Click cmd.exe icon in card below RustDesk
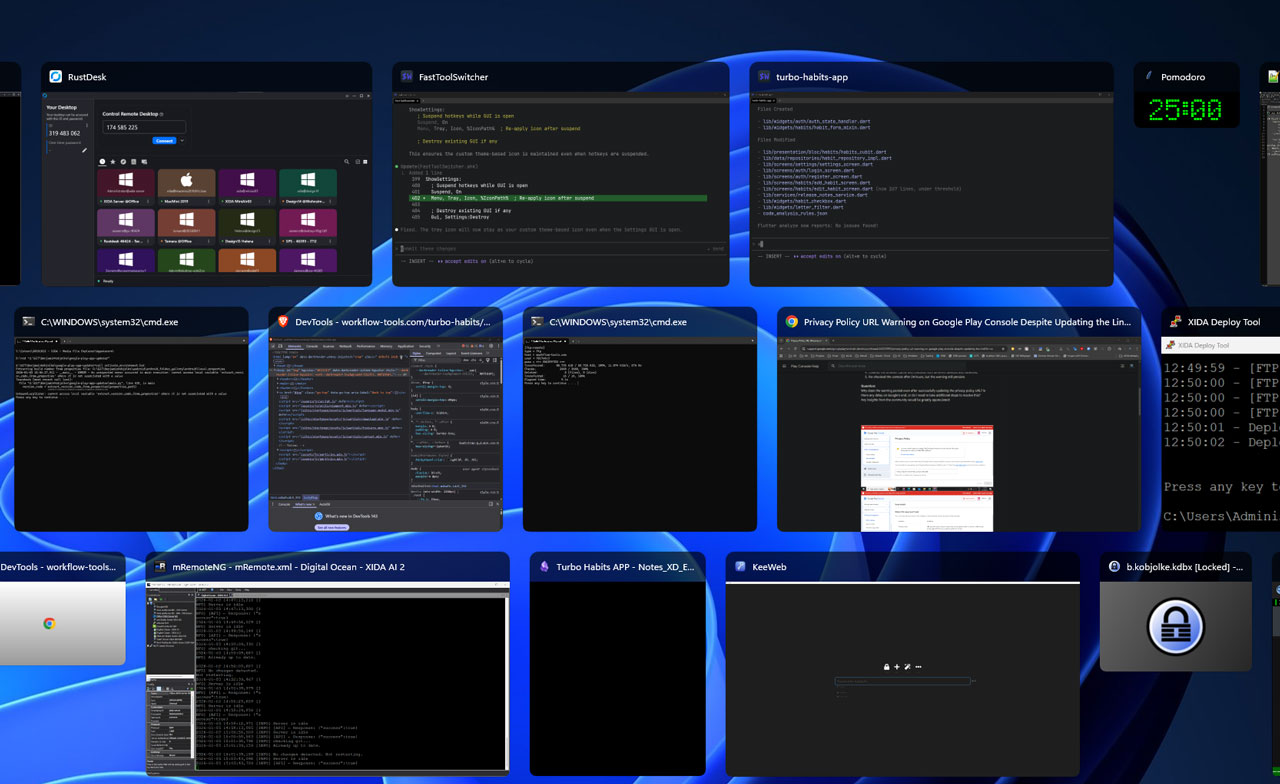This screenshot has height=784, width=1280. point(28,322)
